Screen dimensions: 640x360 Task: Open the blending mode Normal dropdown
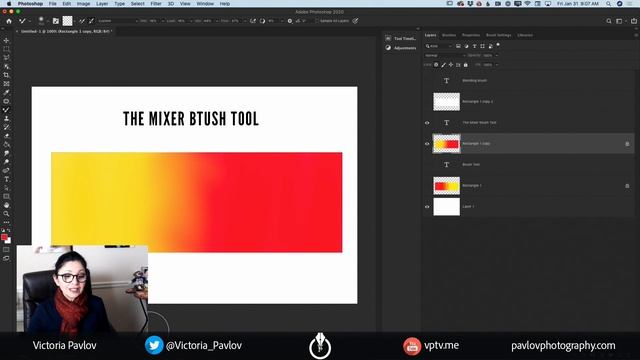pyautogui.click(x=445, y=55)
